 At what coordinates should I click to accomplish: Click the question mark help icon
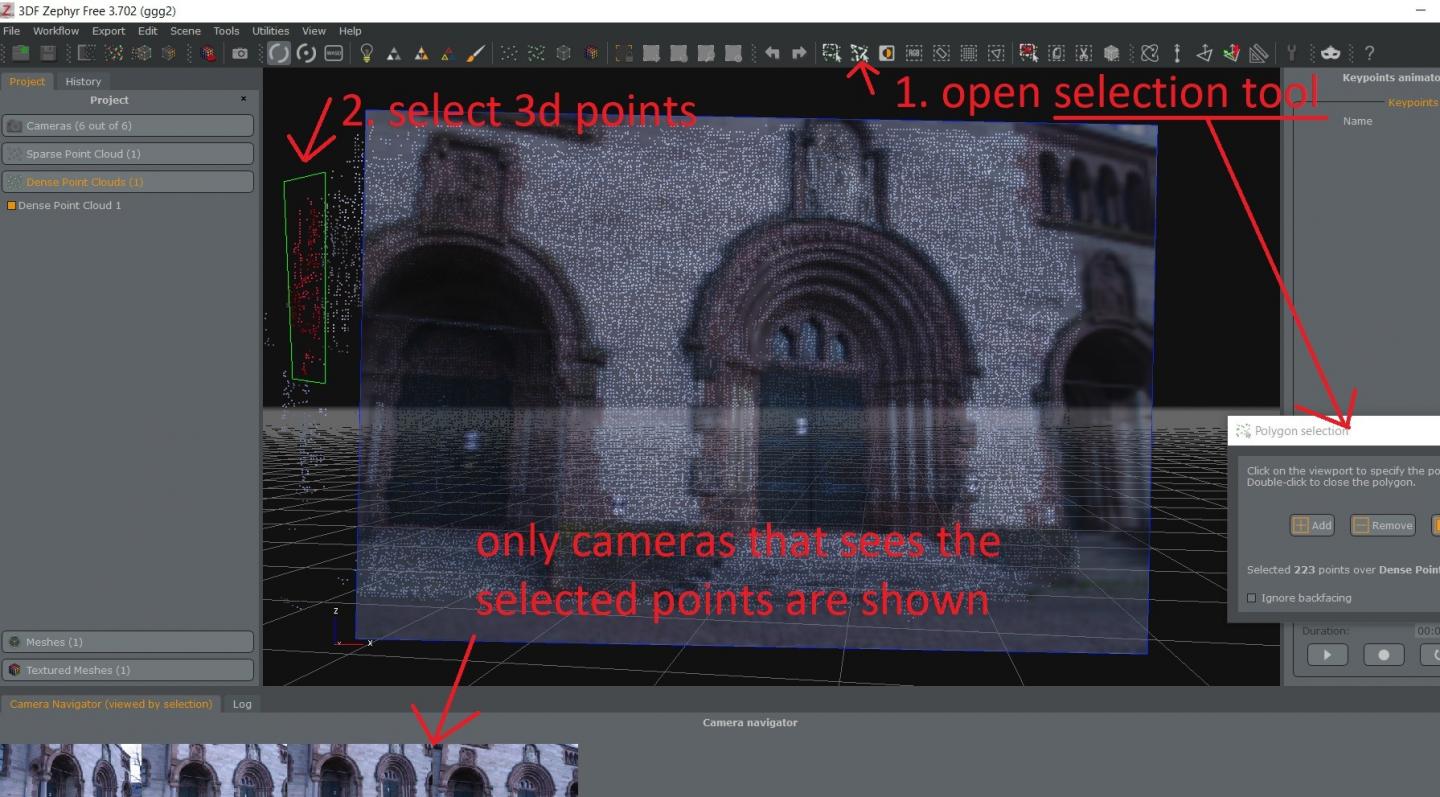pyautogui.click(x=1369, y=53)
